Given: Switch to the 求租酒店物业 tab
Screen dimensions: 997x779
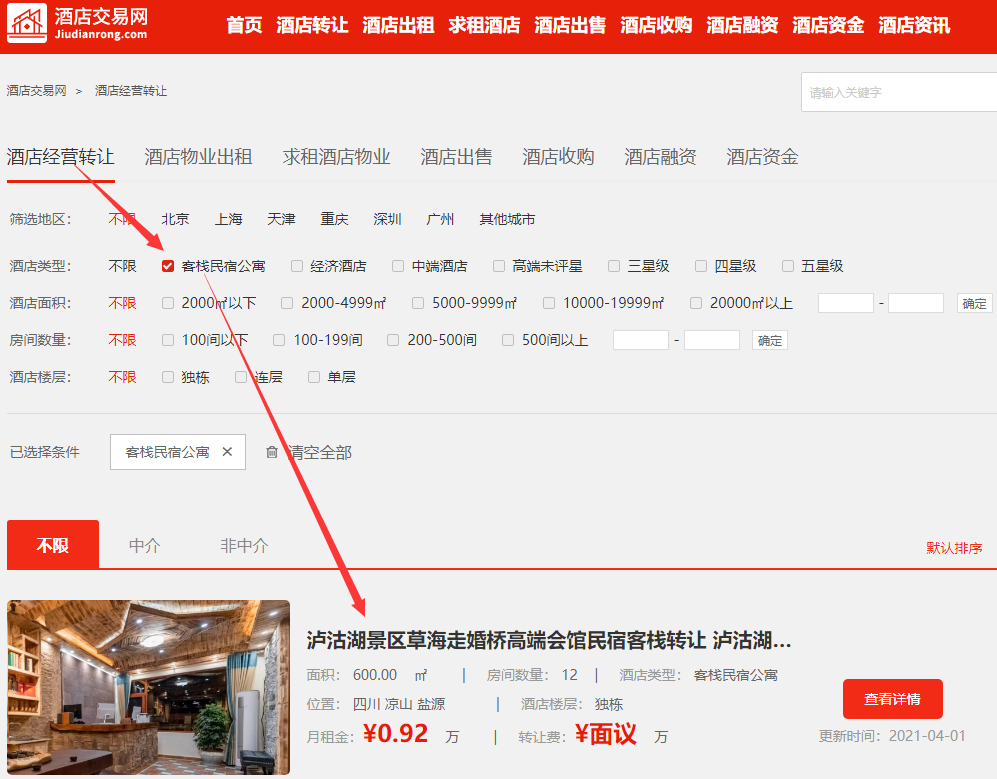Looking at the screenshot, I should 336,156.
